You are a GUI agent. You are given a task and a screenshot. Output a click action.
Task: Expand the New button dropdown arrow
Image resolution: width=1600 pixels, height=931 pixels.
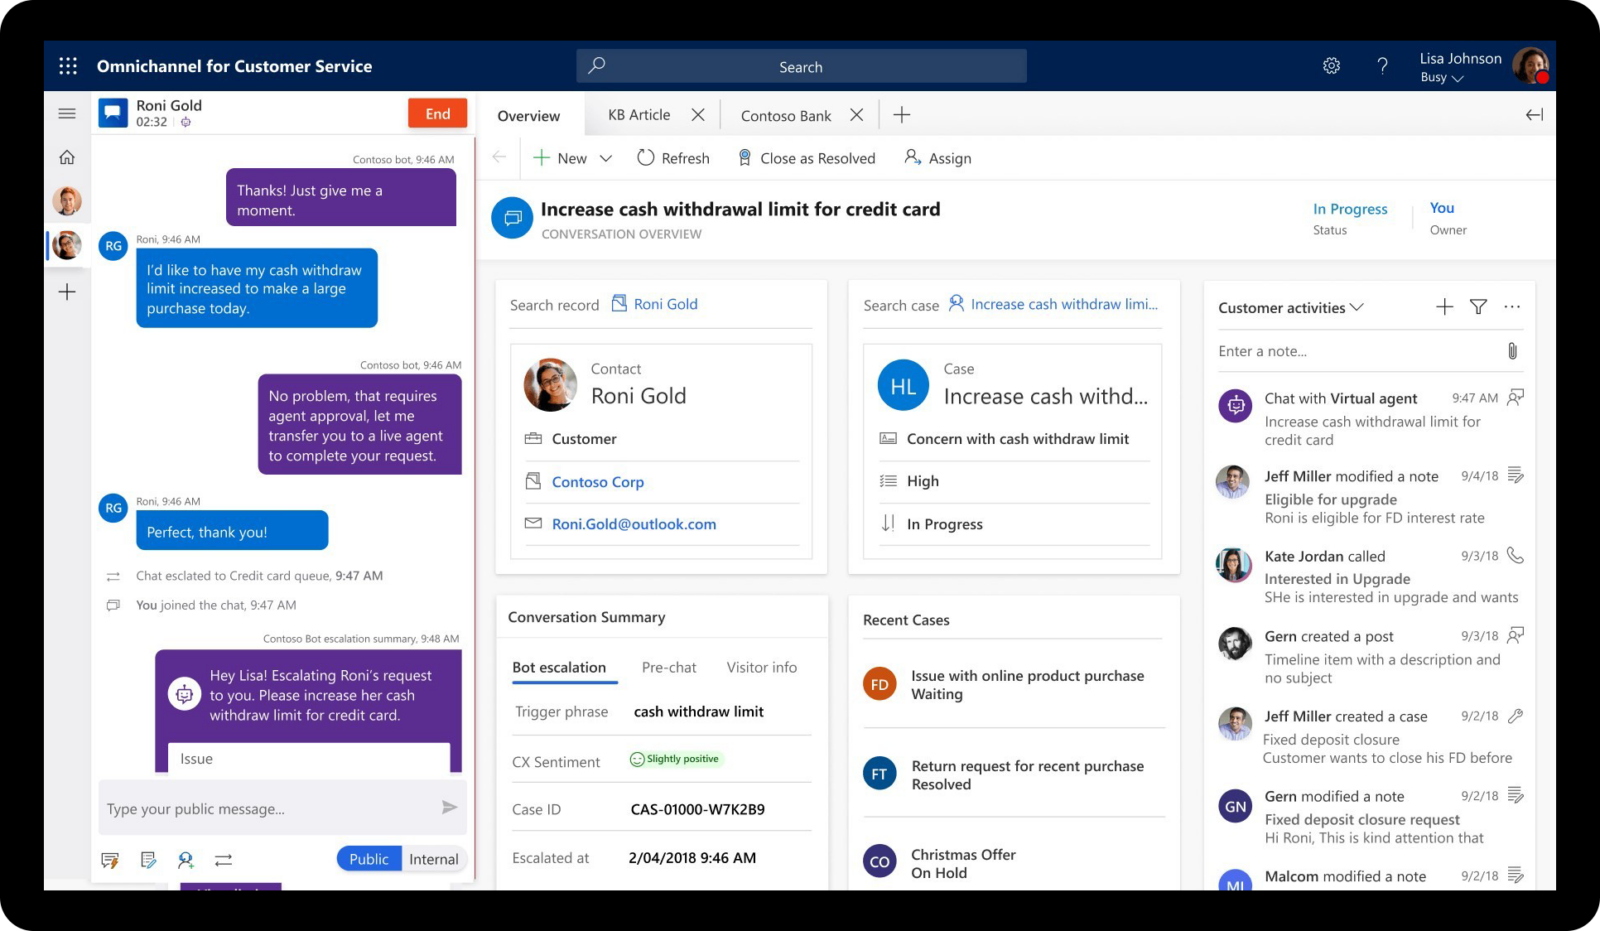tap(605, 158)
